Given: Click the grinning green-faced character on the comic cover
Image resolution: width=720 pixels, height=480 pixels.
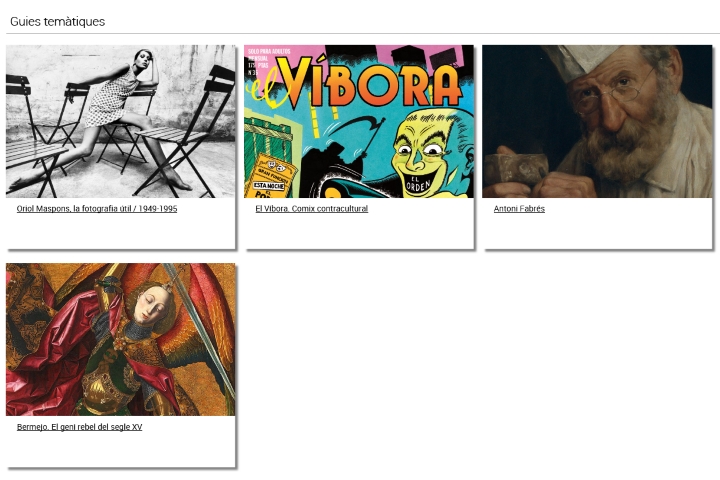Looking at the screenshot, I should pos(429,154).
